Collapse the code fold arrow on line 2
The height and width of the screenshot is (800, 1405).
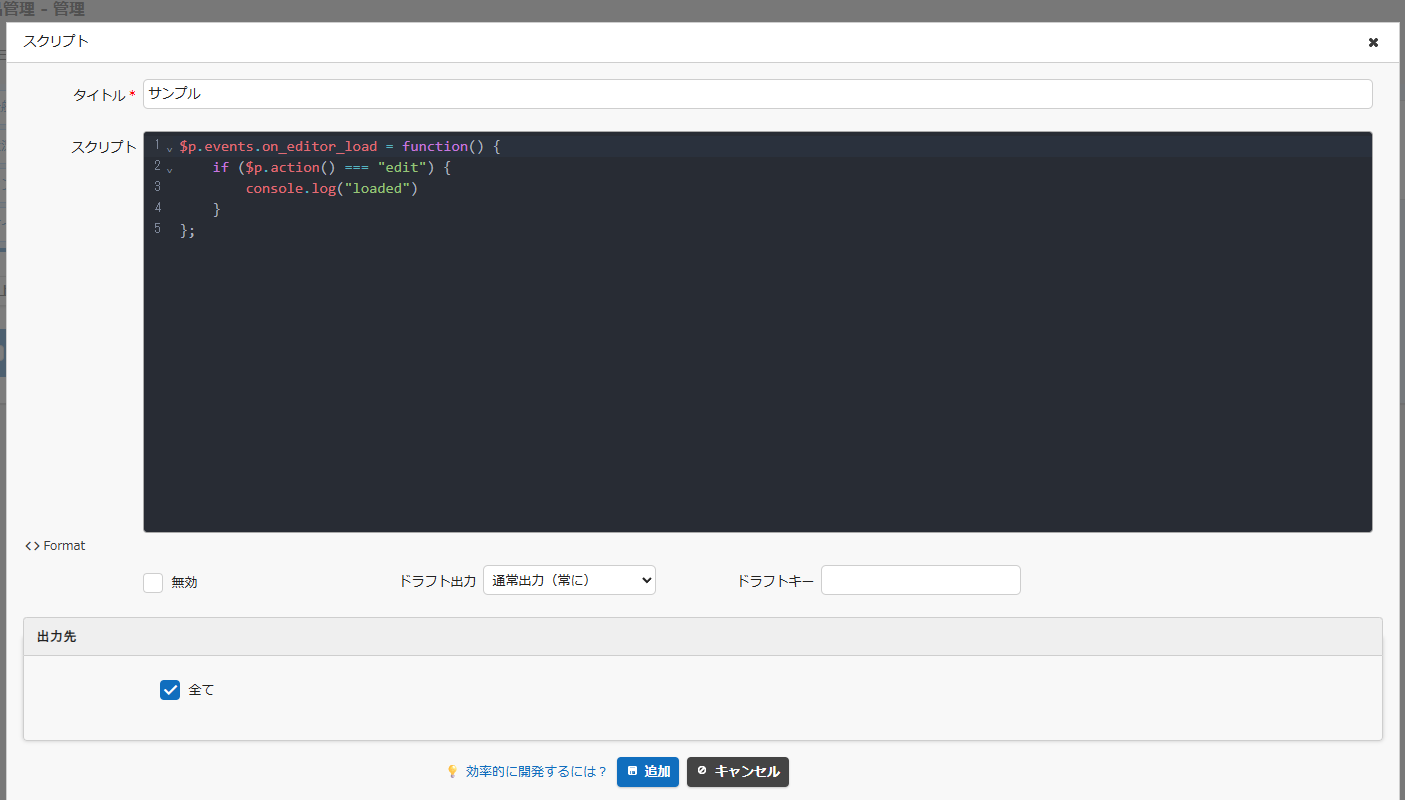(x=170, y=169)
